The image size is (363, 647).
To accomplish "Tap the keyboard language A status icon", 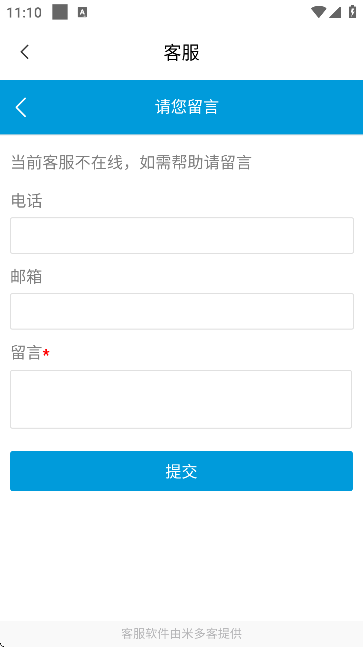I will pyautogui.click(x=82, y=13).
